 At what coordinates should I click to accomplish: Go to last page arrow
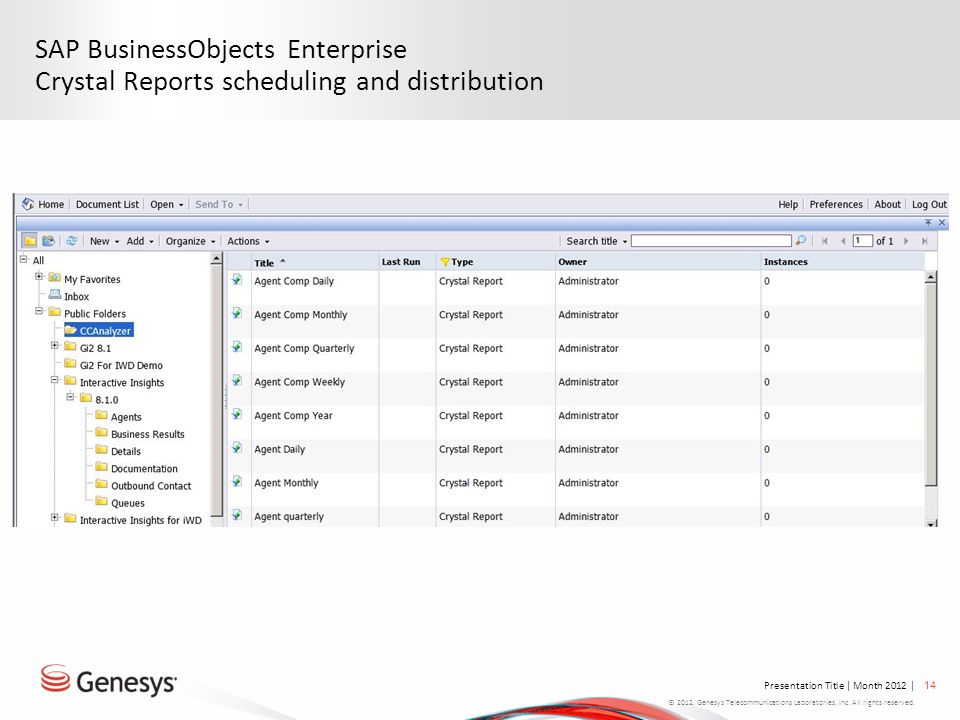[x=924, y=241]
